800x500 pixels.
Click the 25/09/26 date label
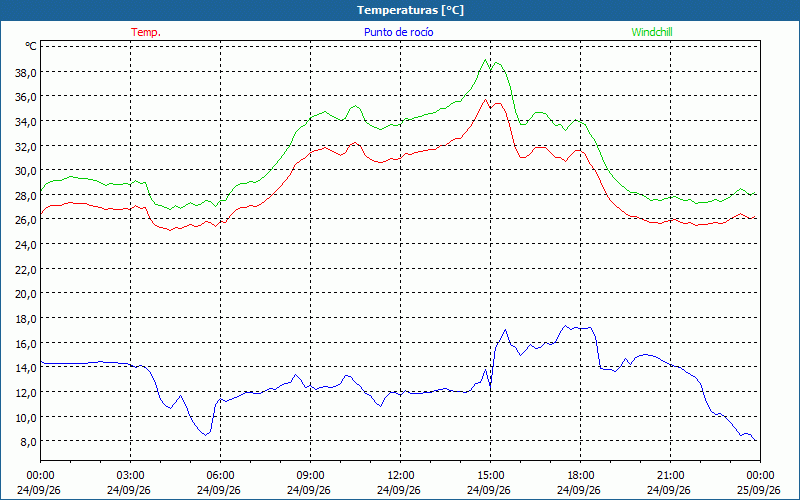point(758,490)
